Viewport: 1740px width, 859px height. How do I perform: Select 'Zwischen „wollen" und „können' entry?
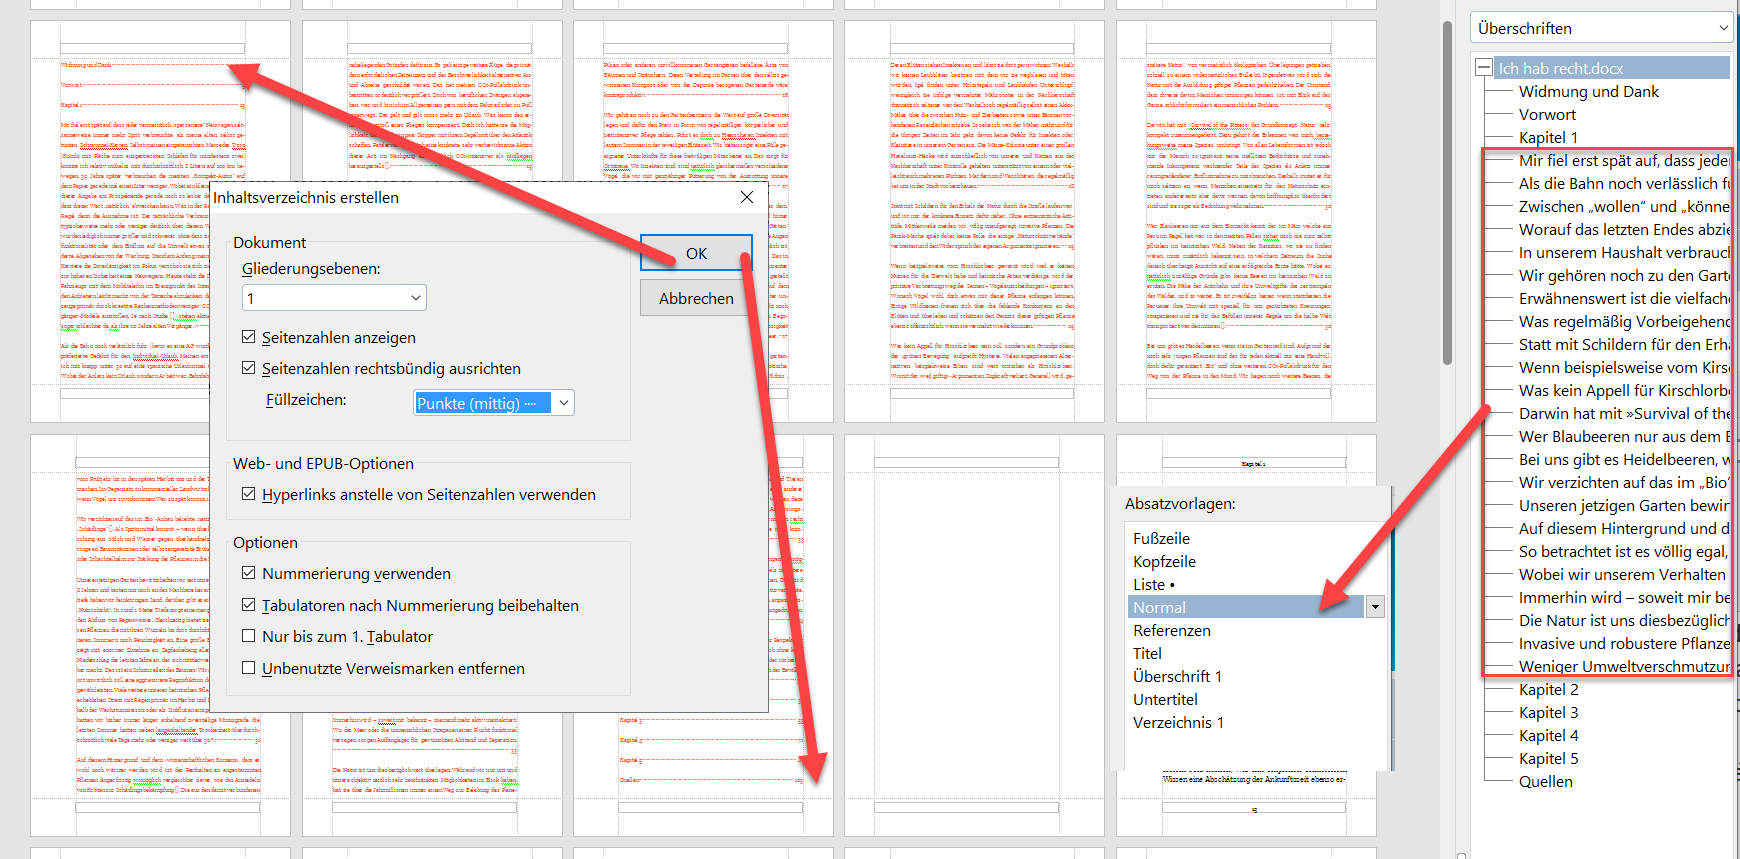(1624, 206)
